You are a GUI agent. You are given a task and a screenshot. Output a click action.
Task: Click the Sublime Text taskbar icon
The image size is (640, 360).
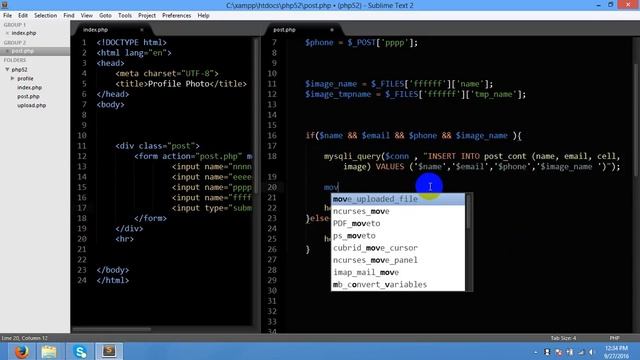pyautogui.click(x=109, y=351)
